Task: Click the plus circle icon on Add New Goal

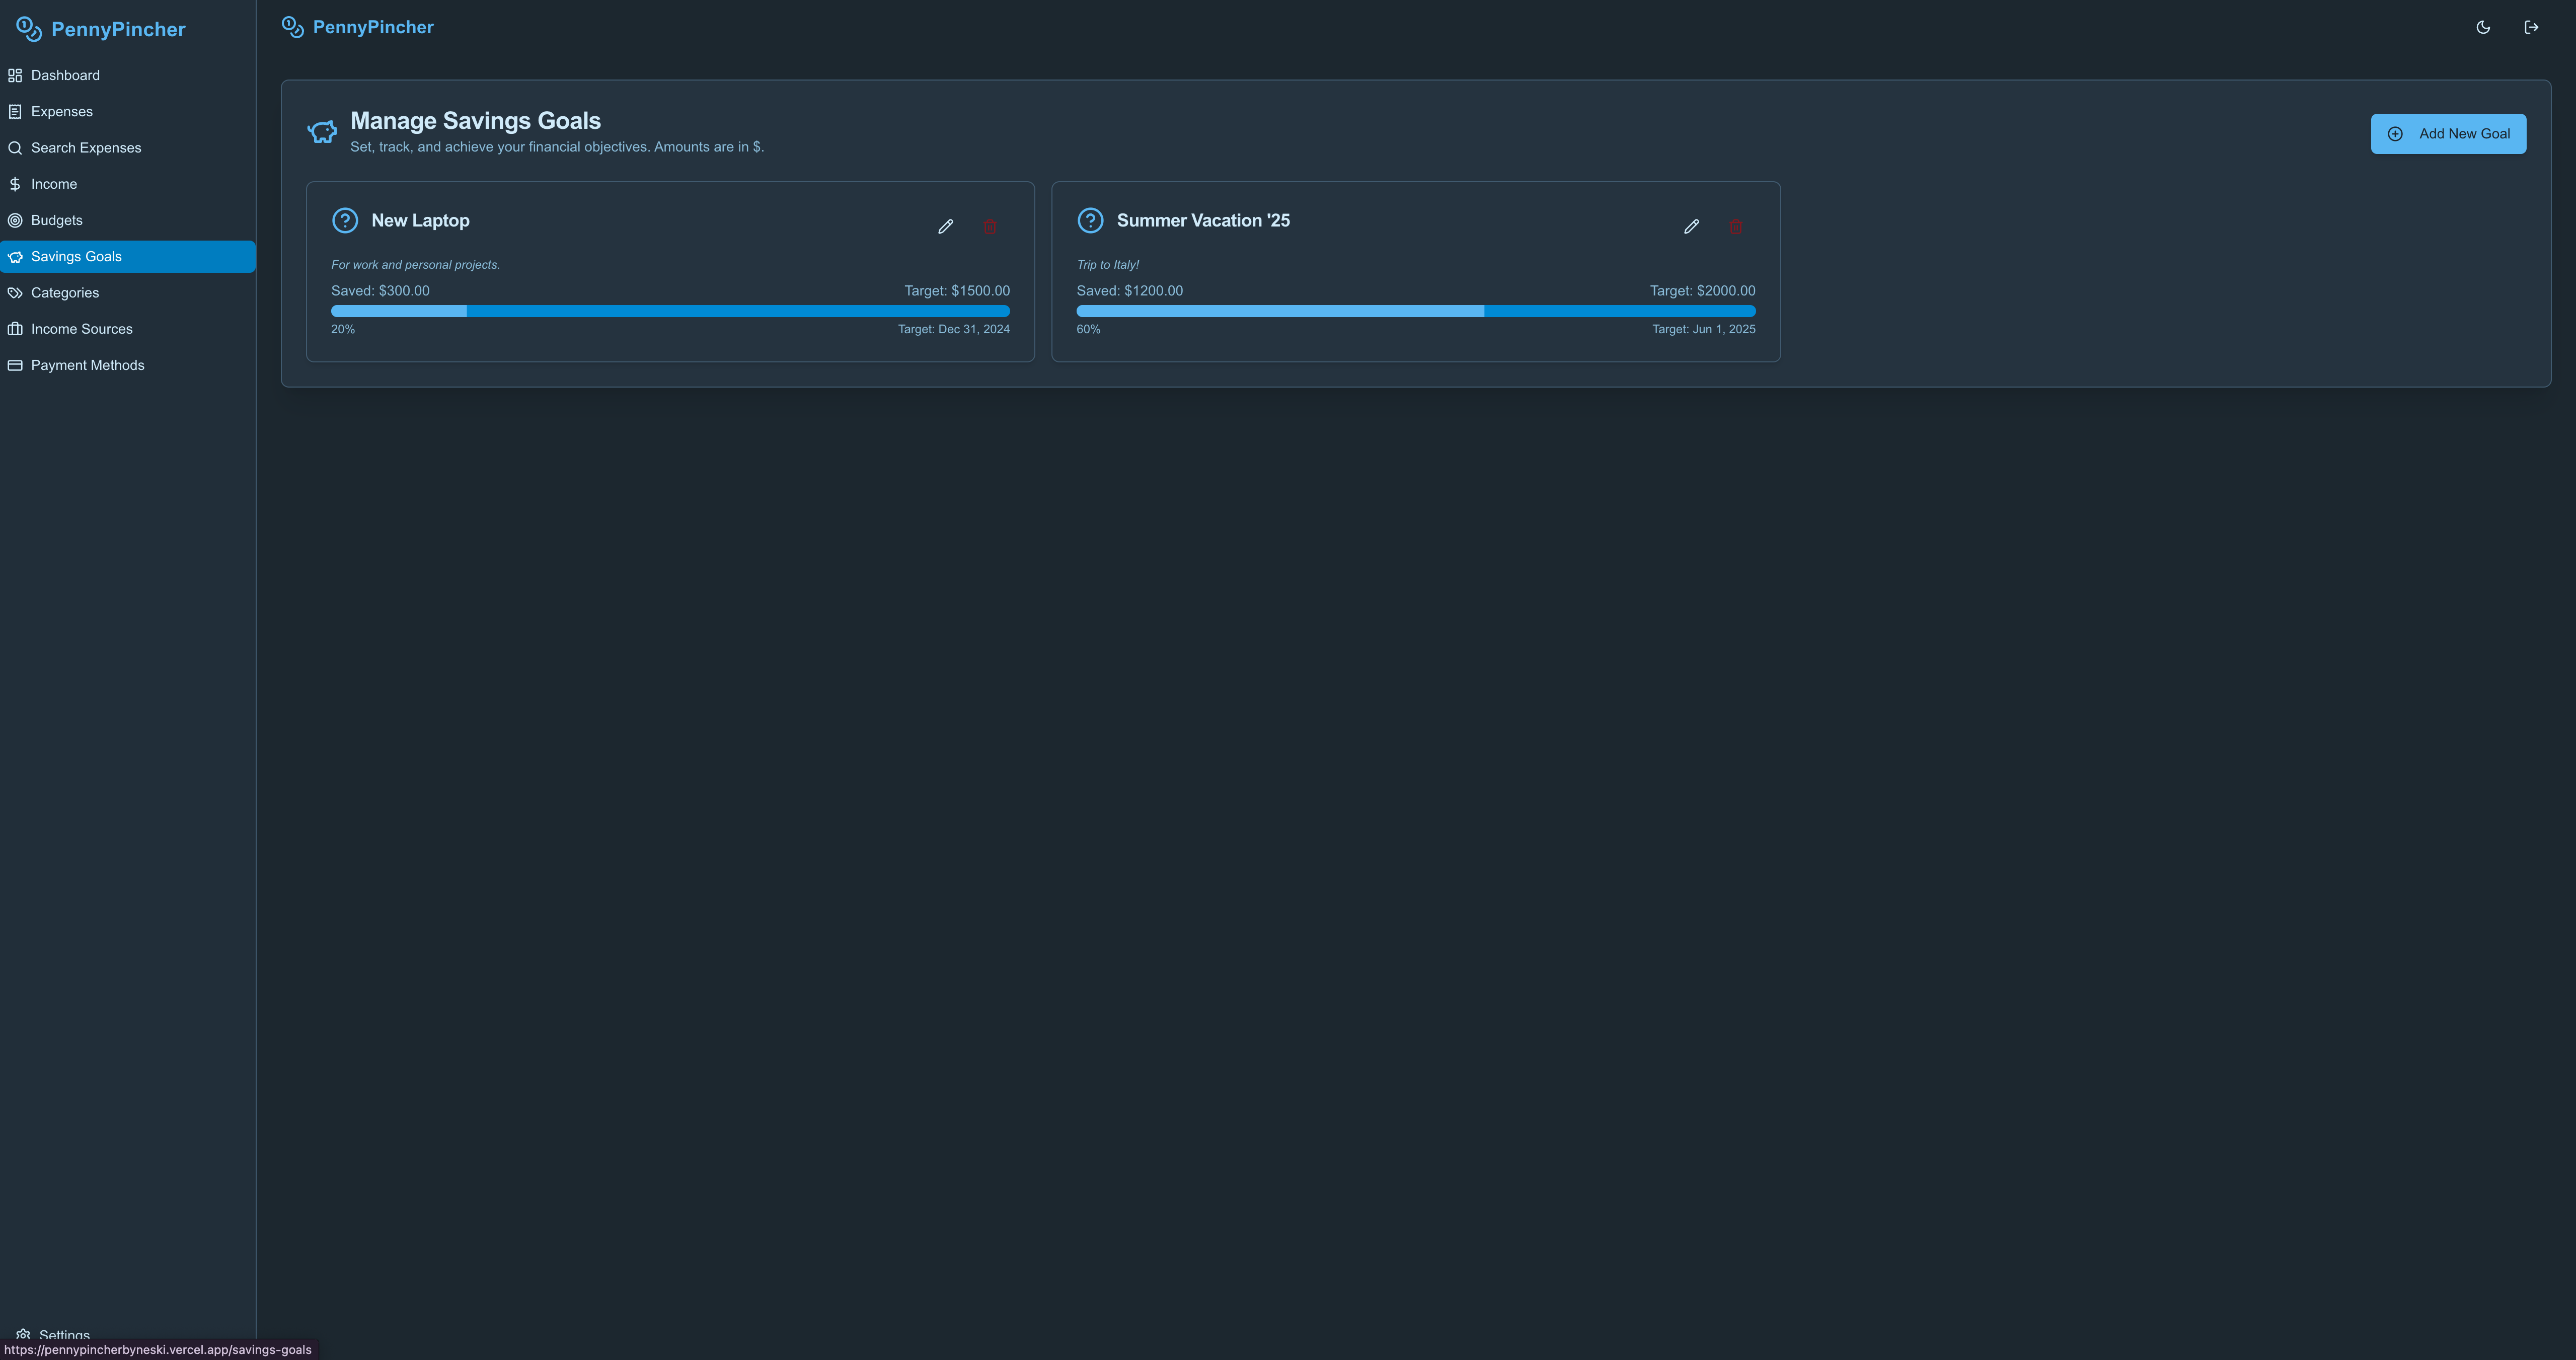Action: point(2395,134)
